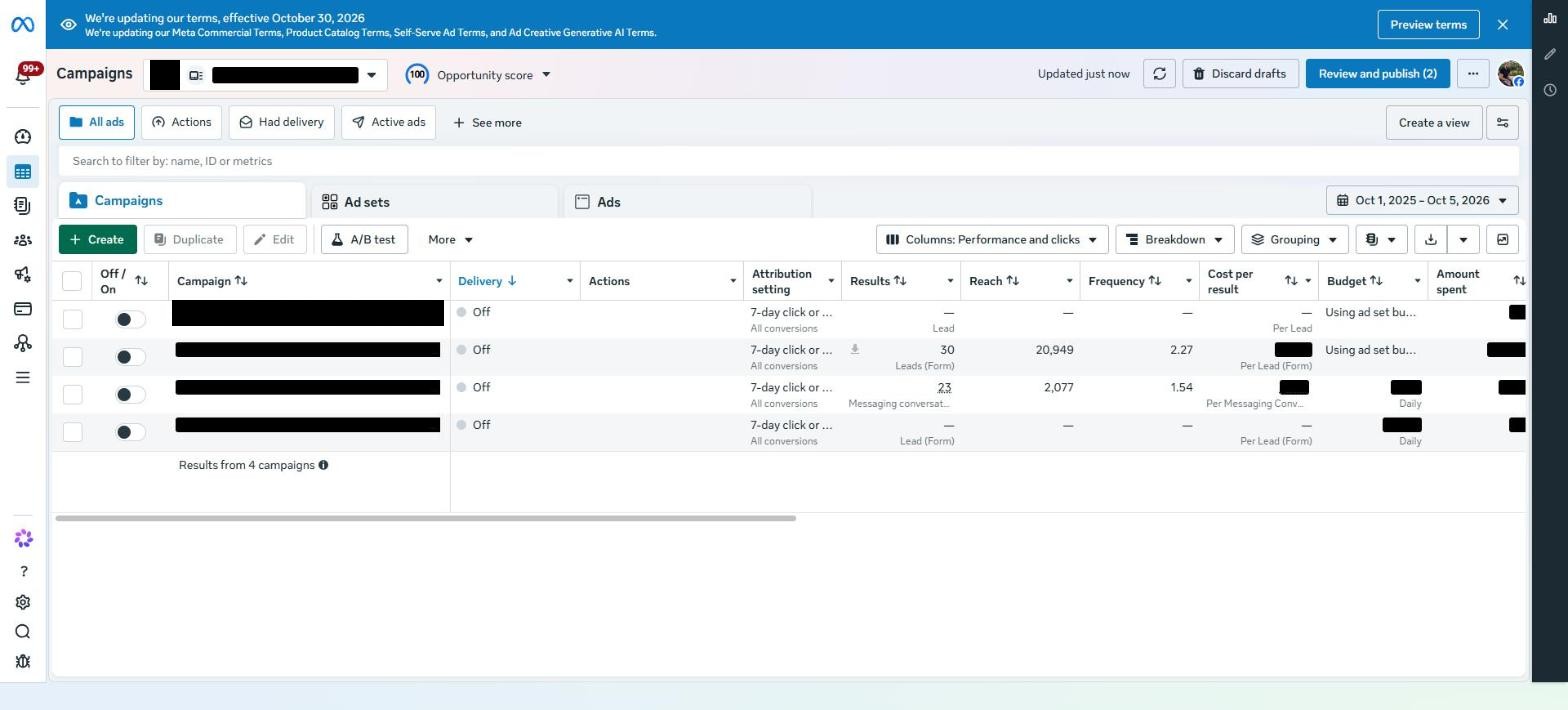The image size is (1568, 710).
Task: Open the filter settings sliders icon
Action: [1502, 123]
